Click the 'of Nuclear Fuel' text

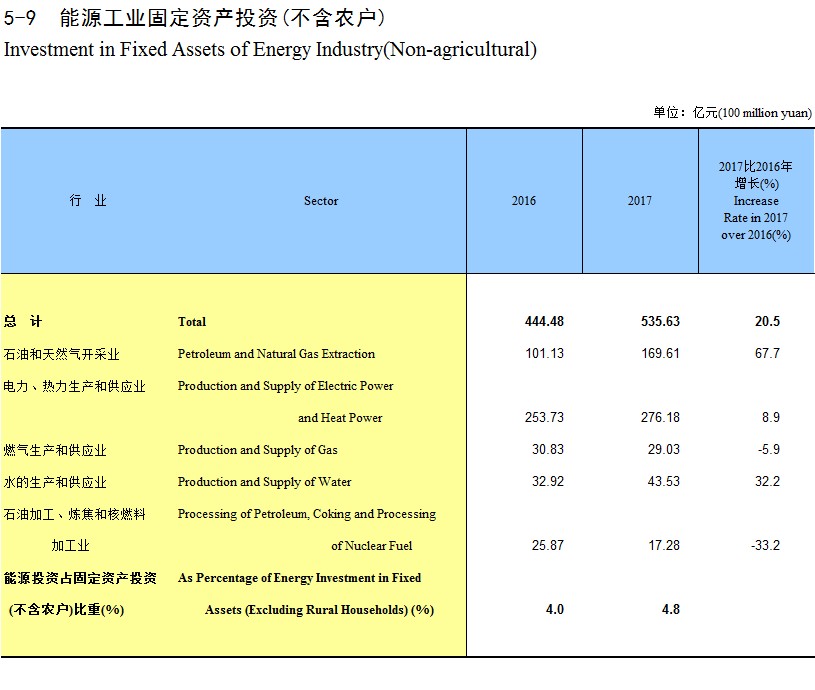[372, 546]
